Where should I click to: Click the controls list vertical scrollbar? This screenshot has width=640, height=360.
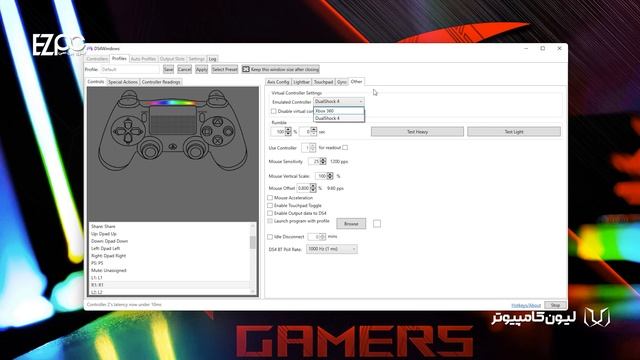click(x=253, y=258)
